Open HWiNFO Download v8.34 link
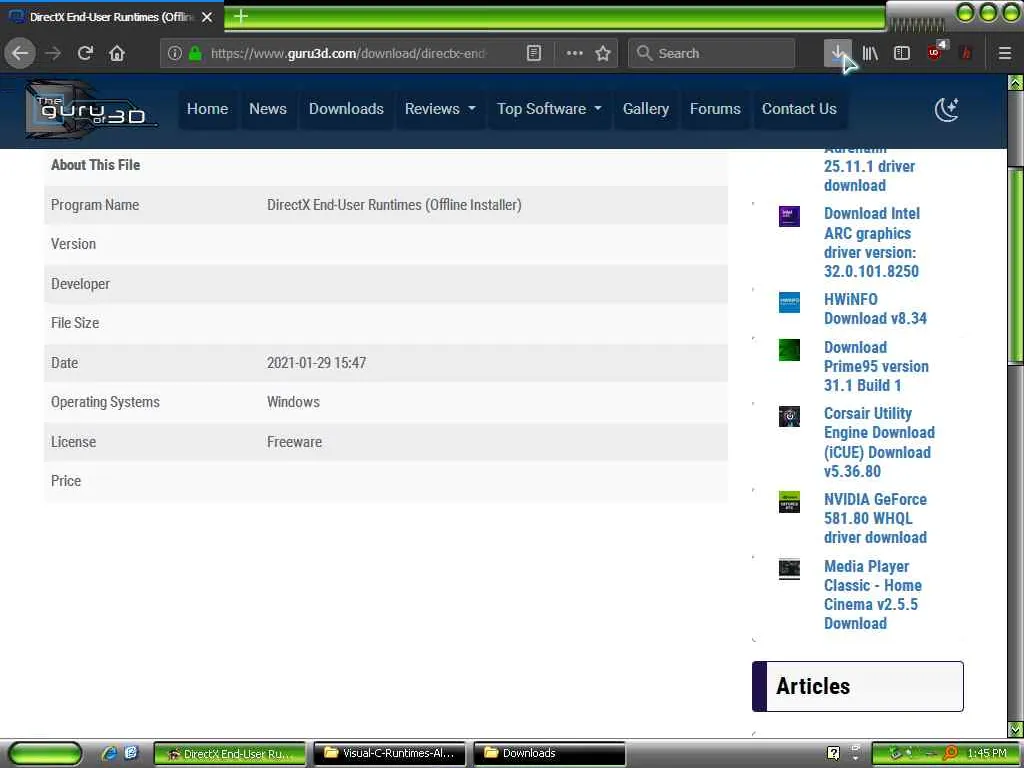 pos(875,309)
